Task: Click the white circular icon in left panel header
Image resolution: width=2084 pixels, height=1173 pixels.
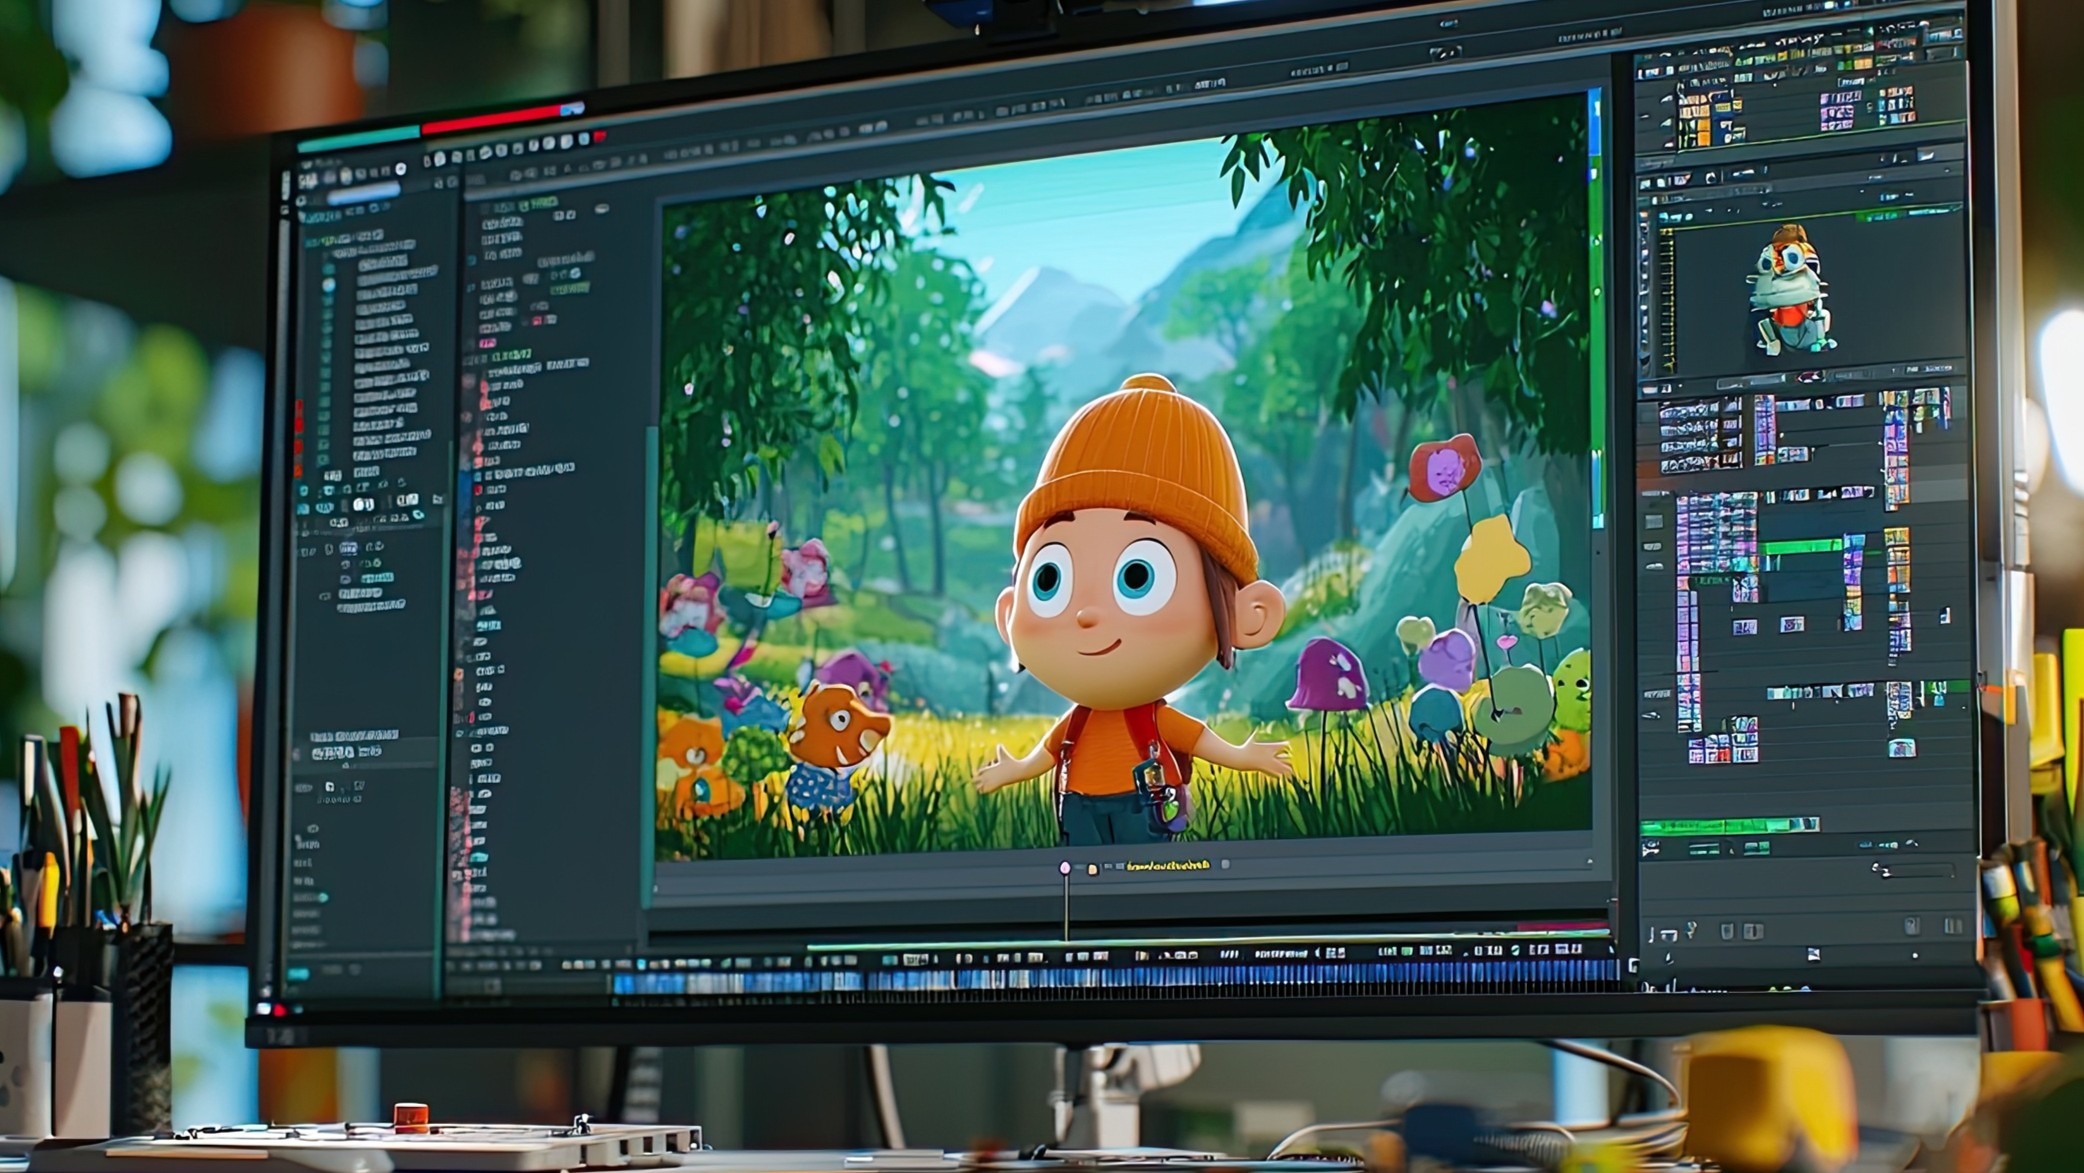Action: (401, 169)
